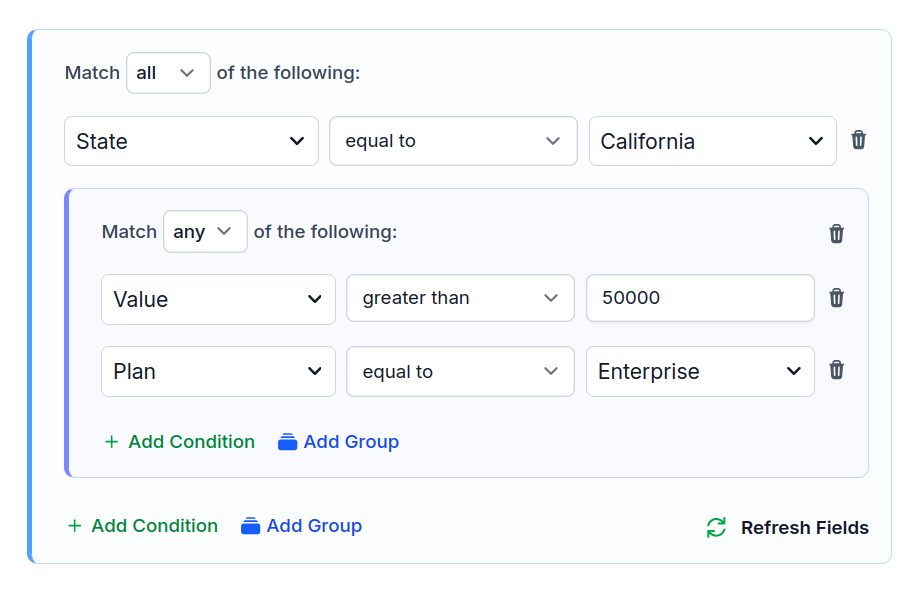
Task: Open the State field selector
Action: pyautogui.click(x=191, y=140)
